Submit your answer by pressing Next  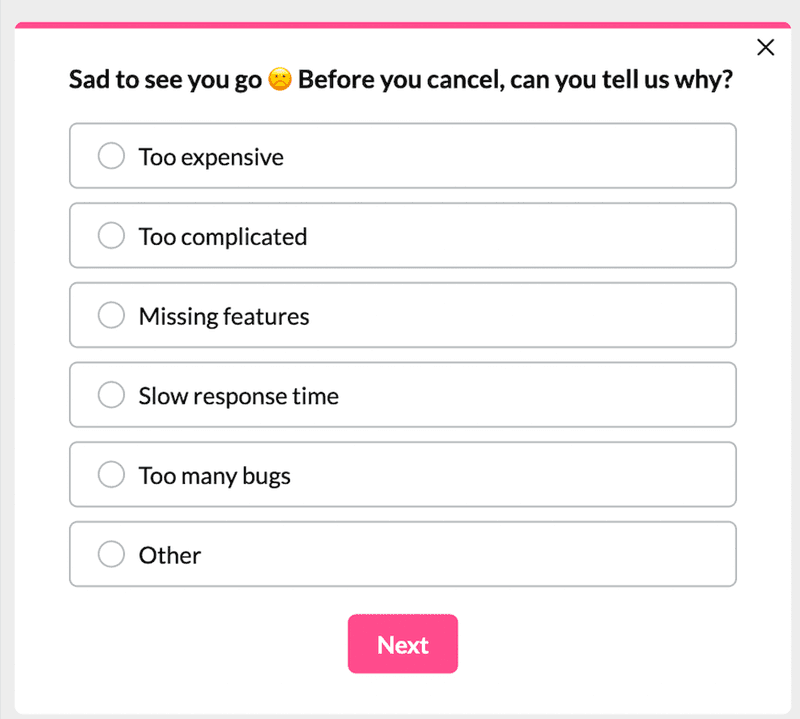(402, 644)
